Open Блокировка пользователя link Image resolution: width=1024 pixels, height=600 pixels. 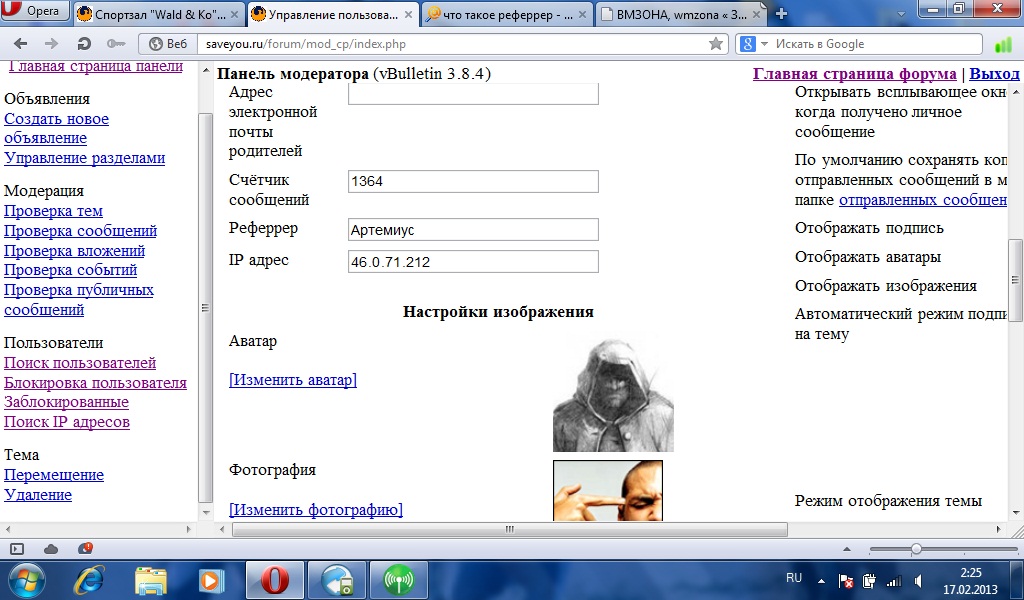coord(95,383)
